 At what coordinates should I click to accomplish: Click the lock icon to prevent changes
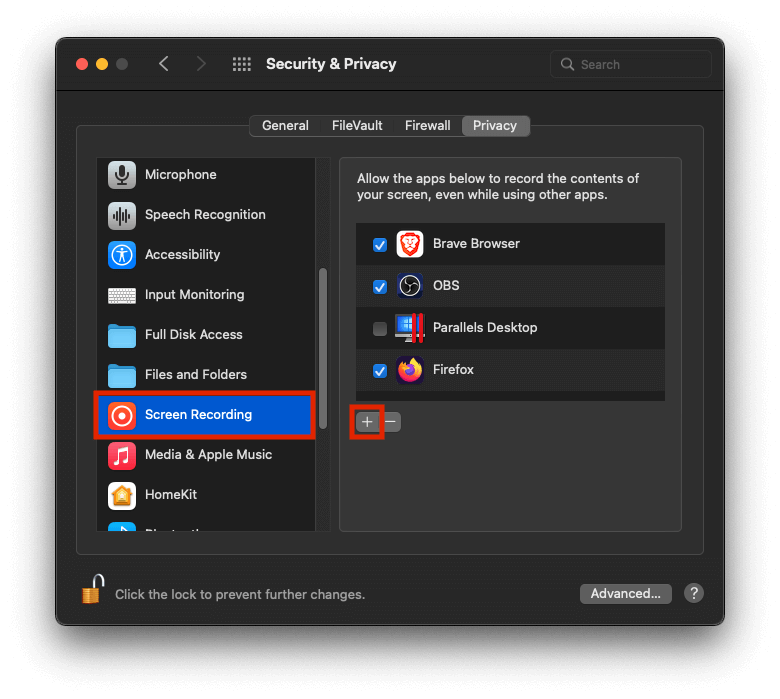(x=92, y=590)
